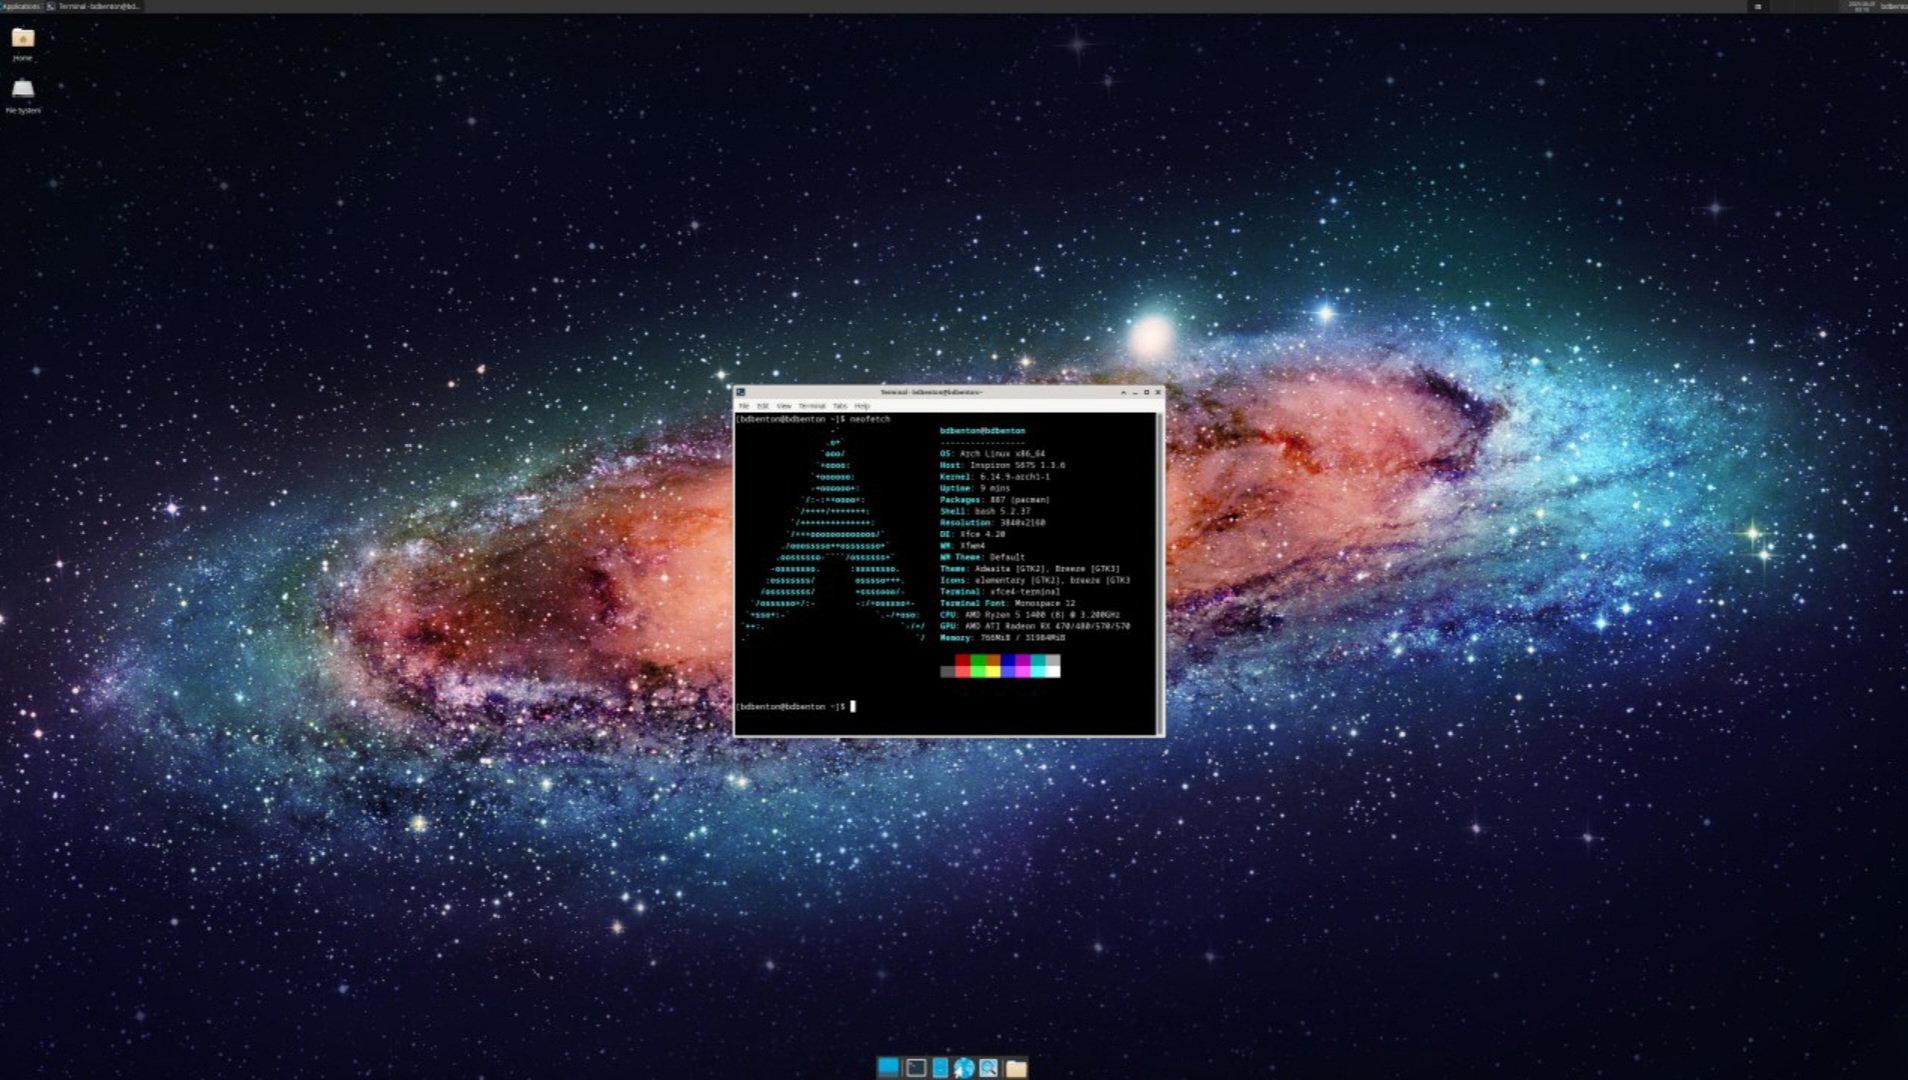Open the Tabs menu in Terminal
Viewport: 1908px width, 1080px height.
[x=840, y=406]
